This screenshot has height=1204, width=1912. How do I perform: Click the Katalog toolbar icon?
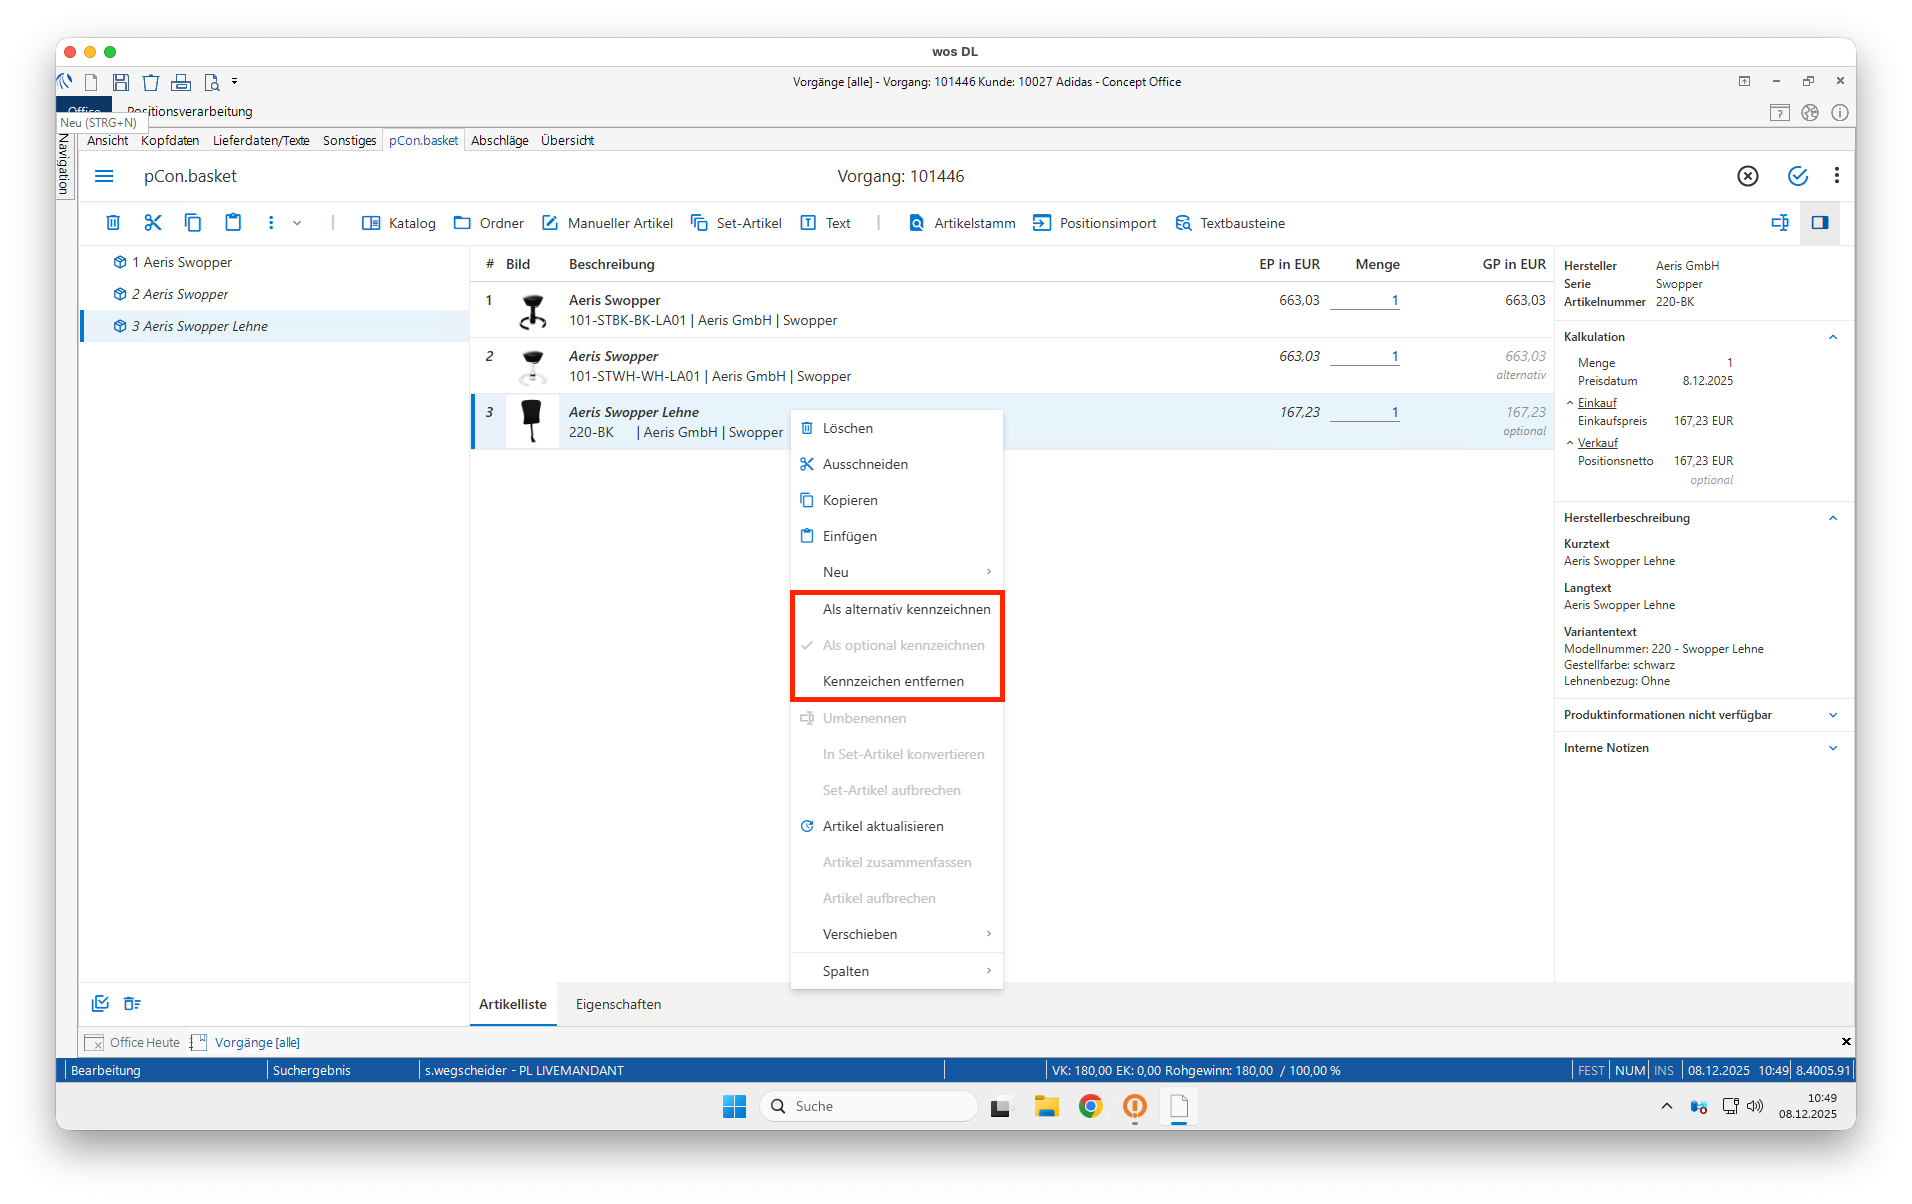pos(371,223)
